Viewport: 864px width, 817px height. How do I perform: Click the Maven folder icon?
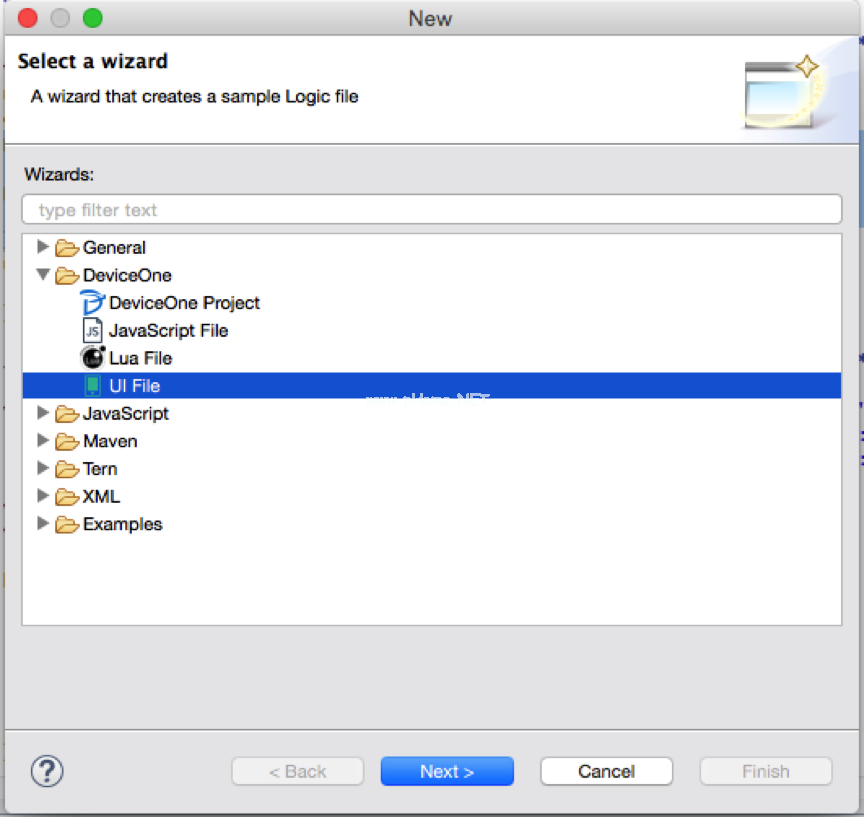(x=67, y=442)
